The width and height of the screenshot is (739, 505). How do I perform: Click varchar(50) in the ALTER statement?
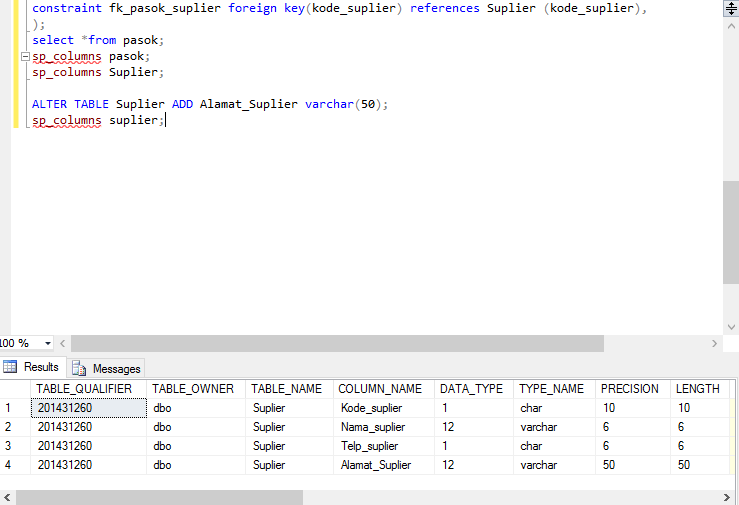[346, 104]
